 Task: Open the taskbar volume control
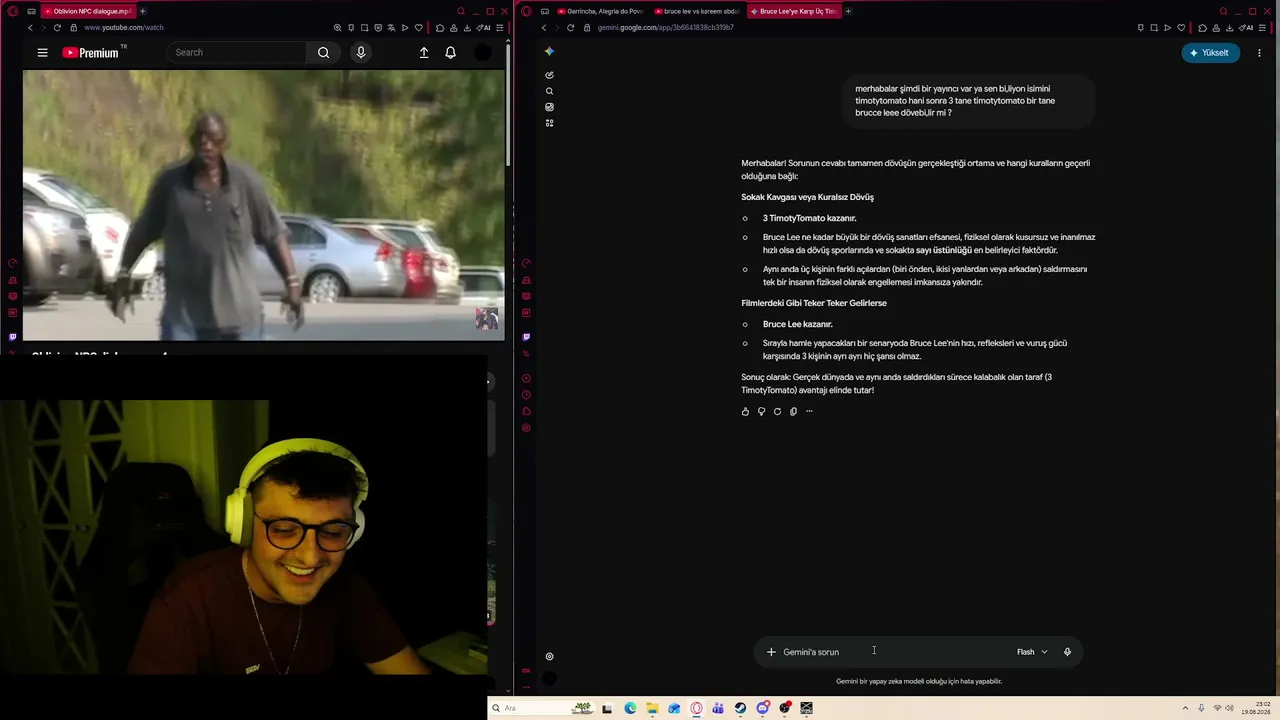click(x=1230, y=708)
